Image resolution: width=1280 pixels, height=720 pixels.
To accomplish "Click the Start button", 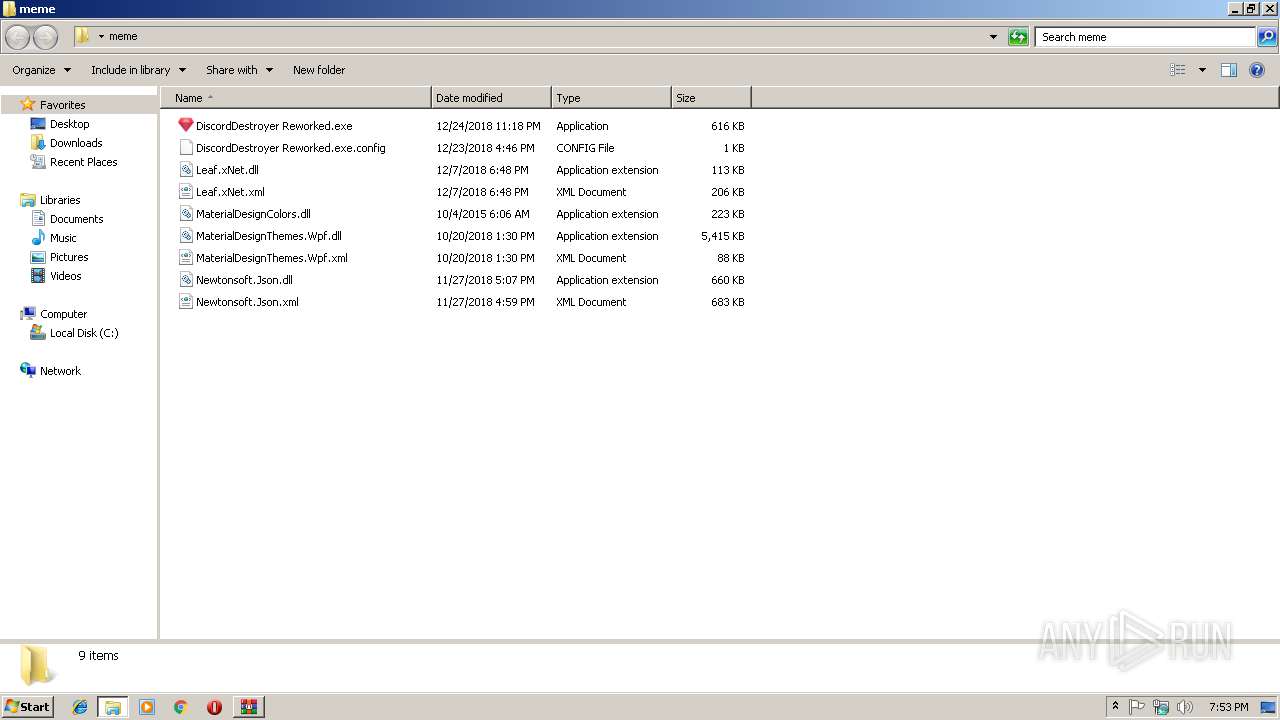I will (27, 707).
